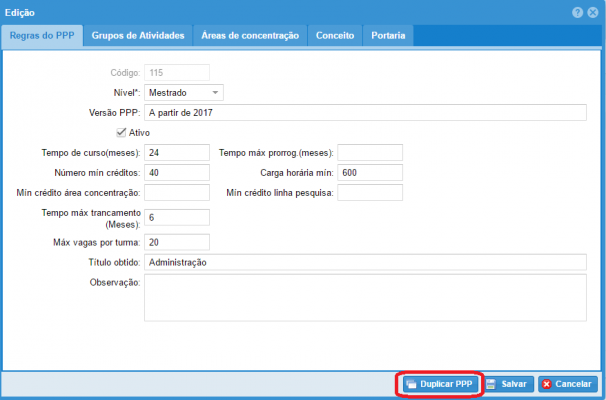The width and height of the screenshot is (606, 400).
Task: Go to the Portaria tab
Action: 388,35
